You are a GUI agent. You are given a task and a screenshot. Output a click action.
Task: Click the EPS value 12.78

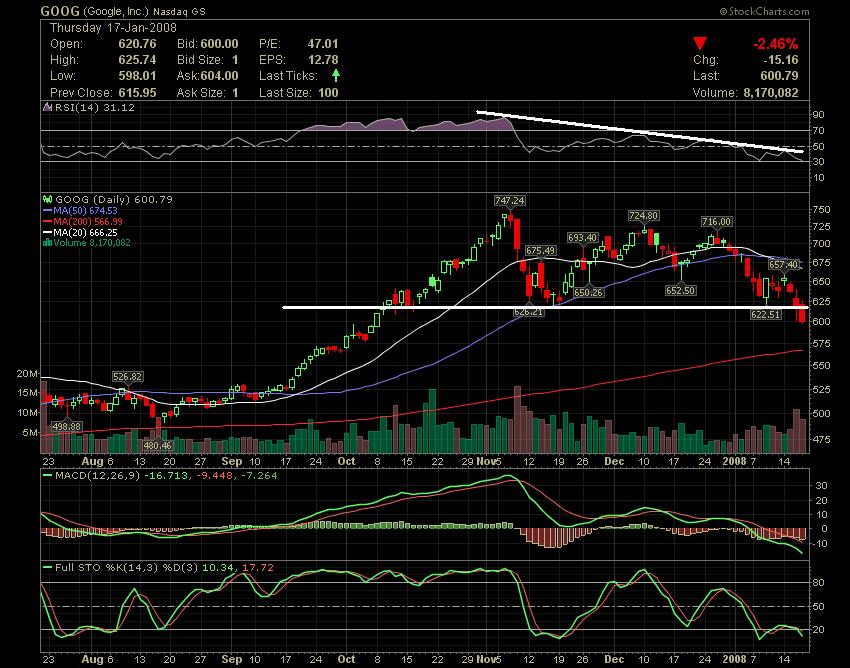click(x=323, y=60)
